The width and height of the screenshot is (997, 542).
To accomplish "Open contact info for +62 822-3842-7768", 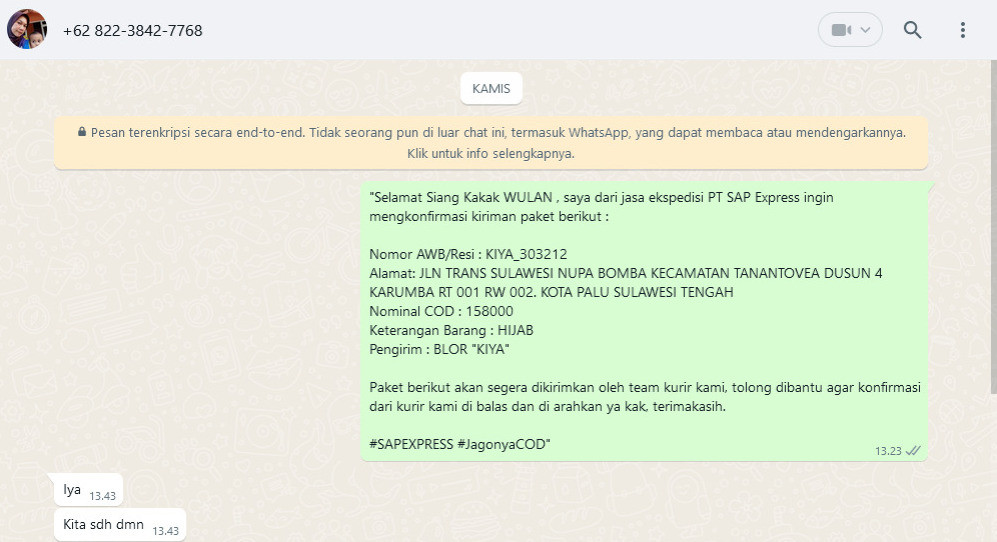I will click(x=132, y=31).
